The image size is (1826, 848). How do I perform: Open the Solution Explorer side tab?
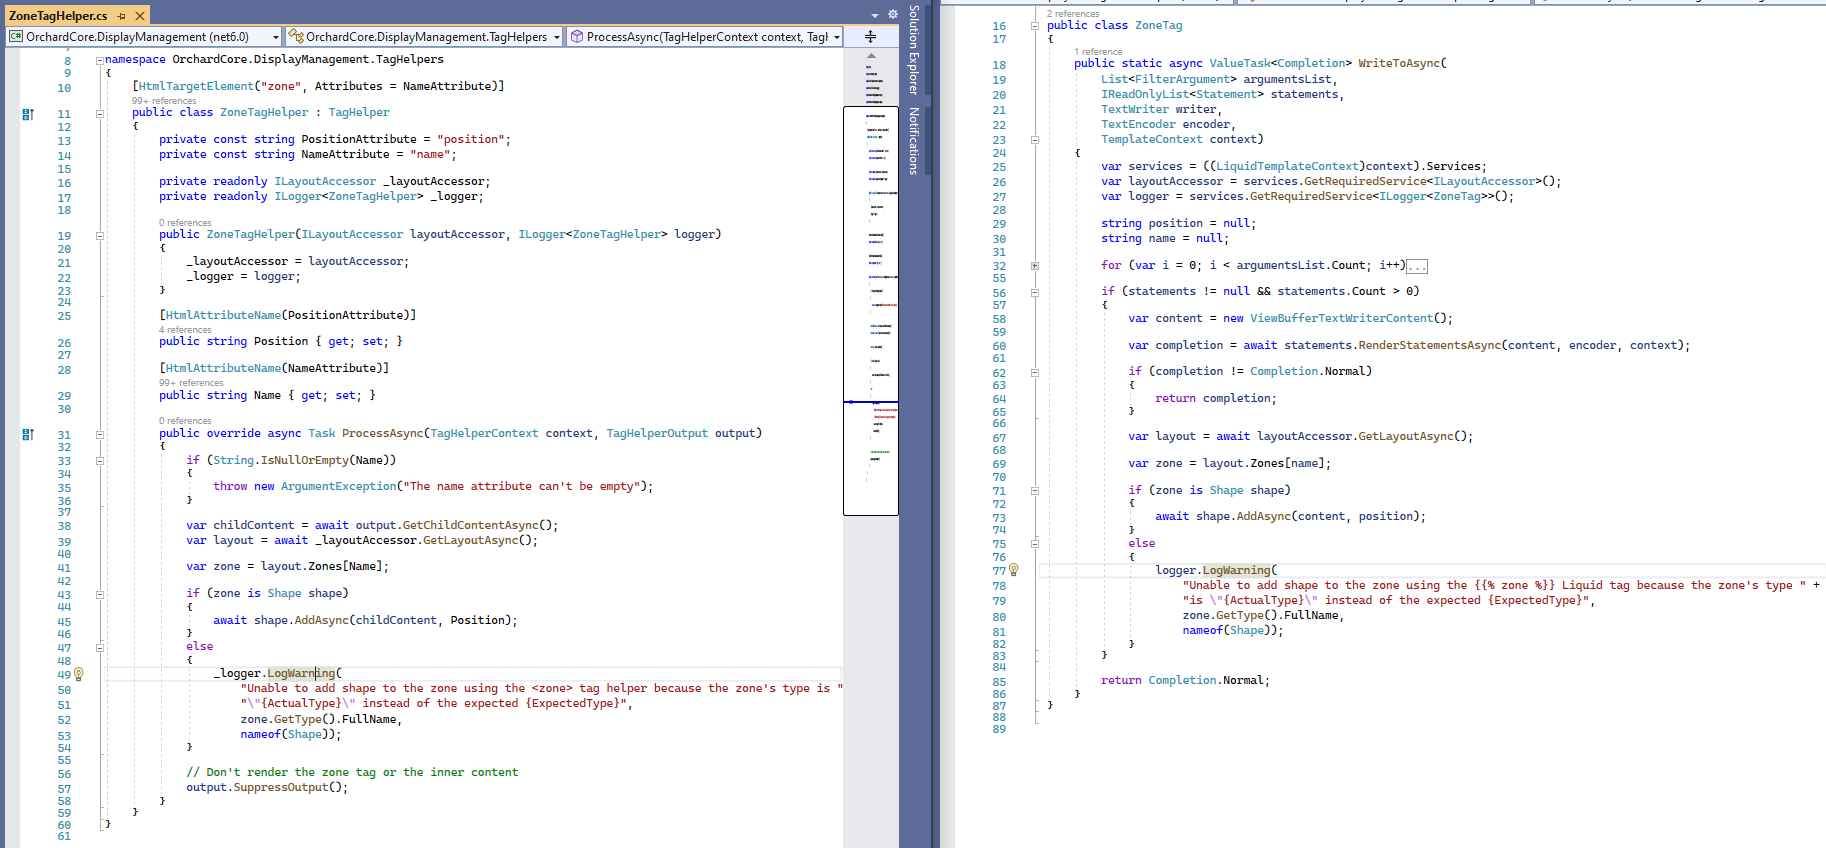point(913,50)
